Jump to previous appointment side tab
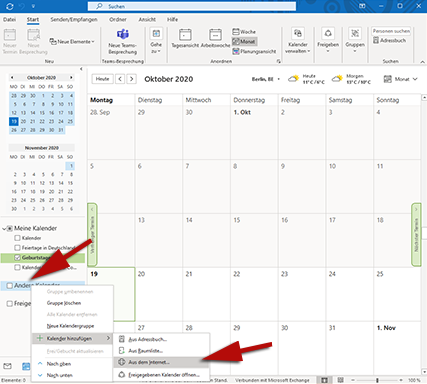This screenshot has width=427, height=384. (92, 235)
